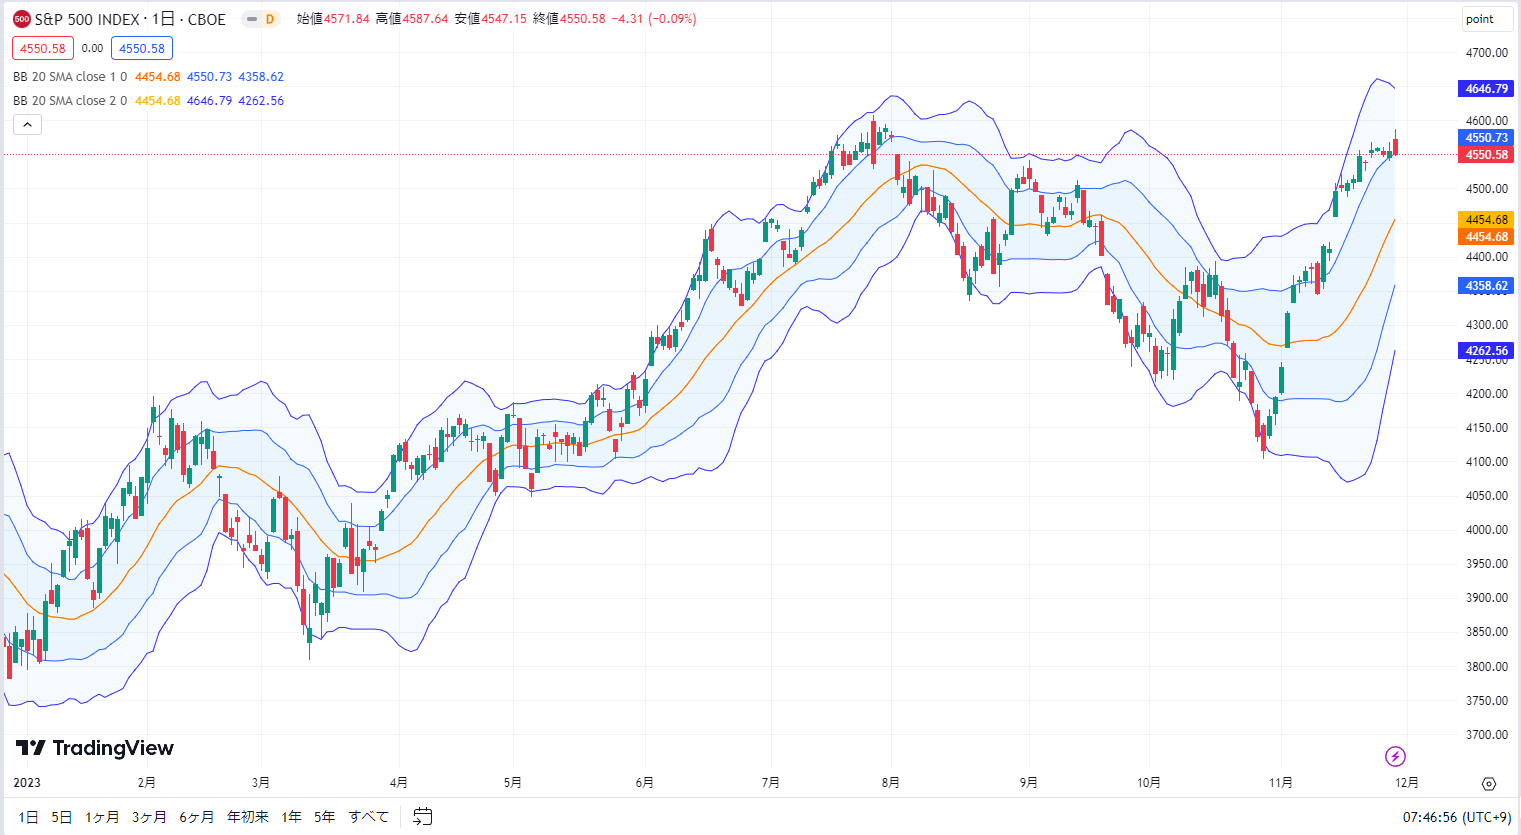Click the 4700.00 price axis label
This screenshot has height=835, width=1521.
tap(1486, 53)
